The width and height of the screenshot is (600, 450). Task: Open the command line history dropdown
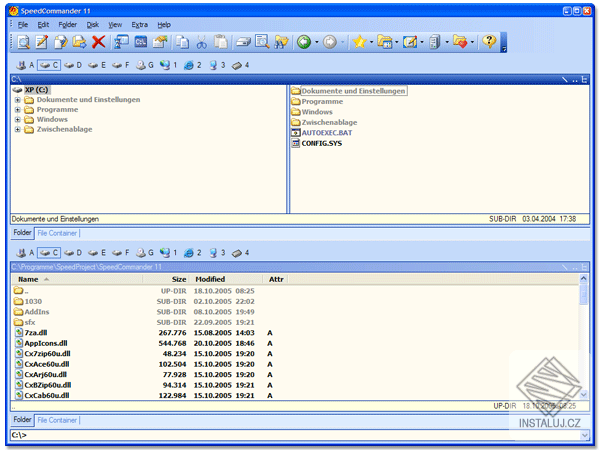click(584, 435)
